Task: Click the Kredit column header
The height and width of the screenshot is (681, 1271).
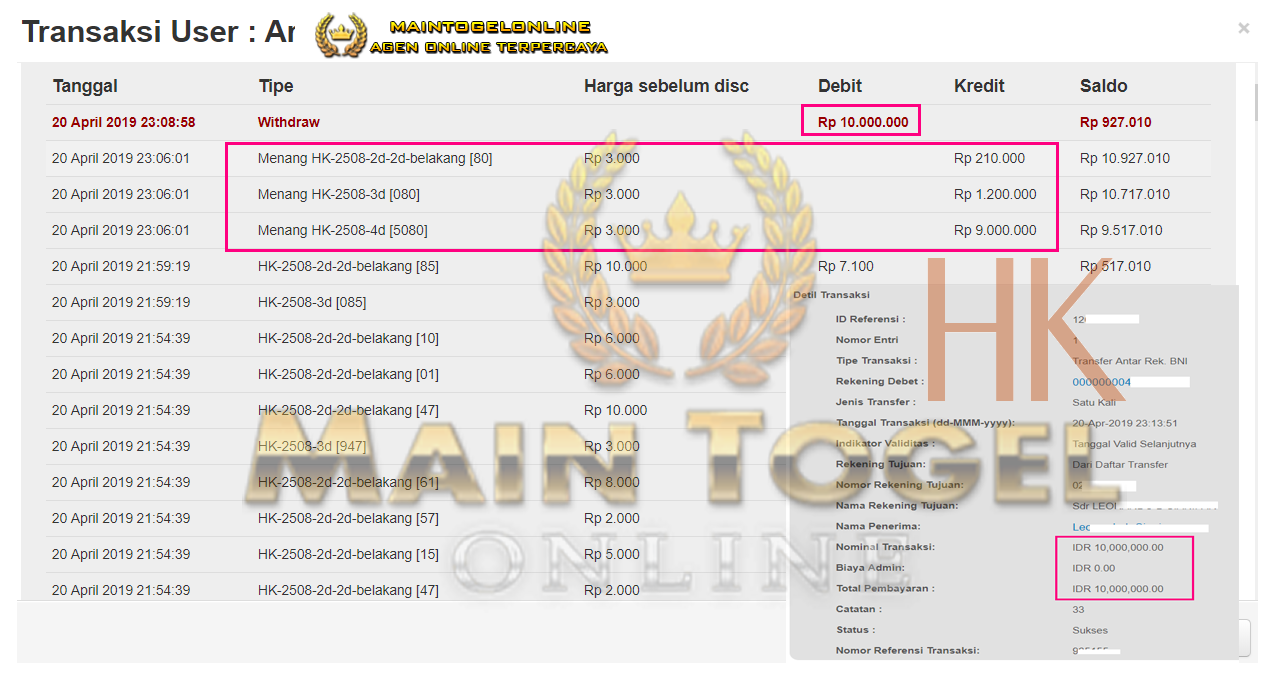Action: pyautogui.click(x=979, y=86)
